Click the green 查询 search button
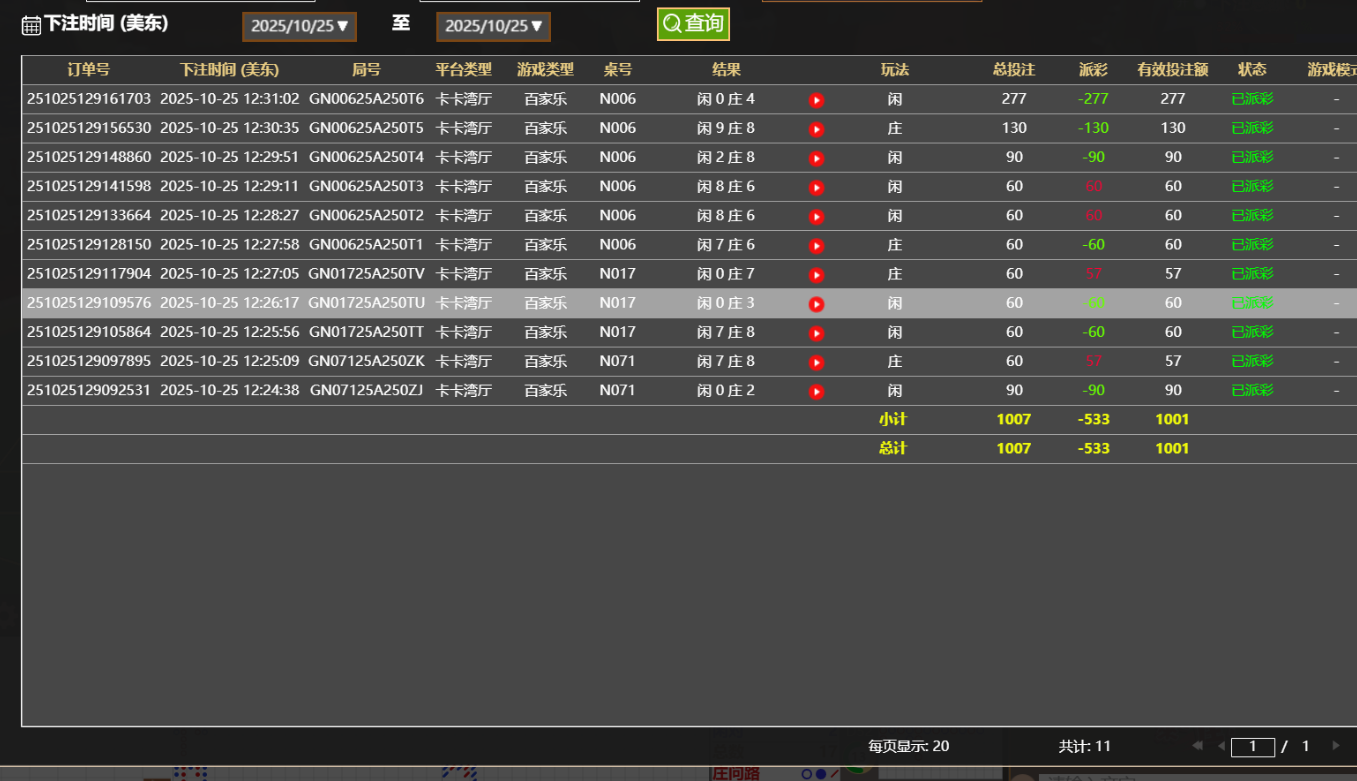Image resolution: width=1357 pixels, height=781 pixels. 693,24
